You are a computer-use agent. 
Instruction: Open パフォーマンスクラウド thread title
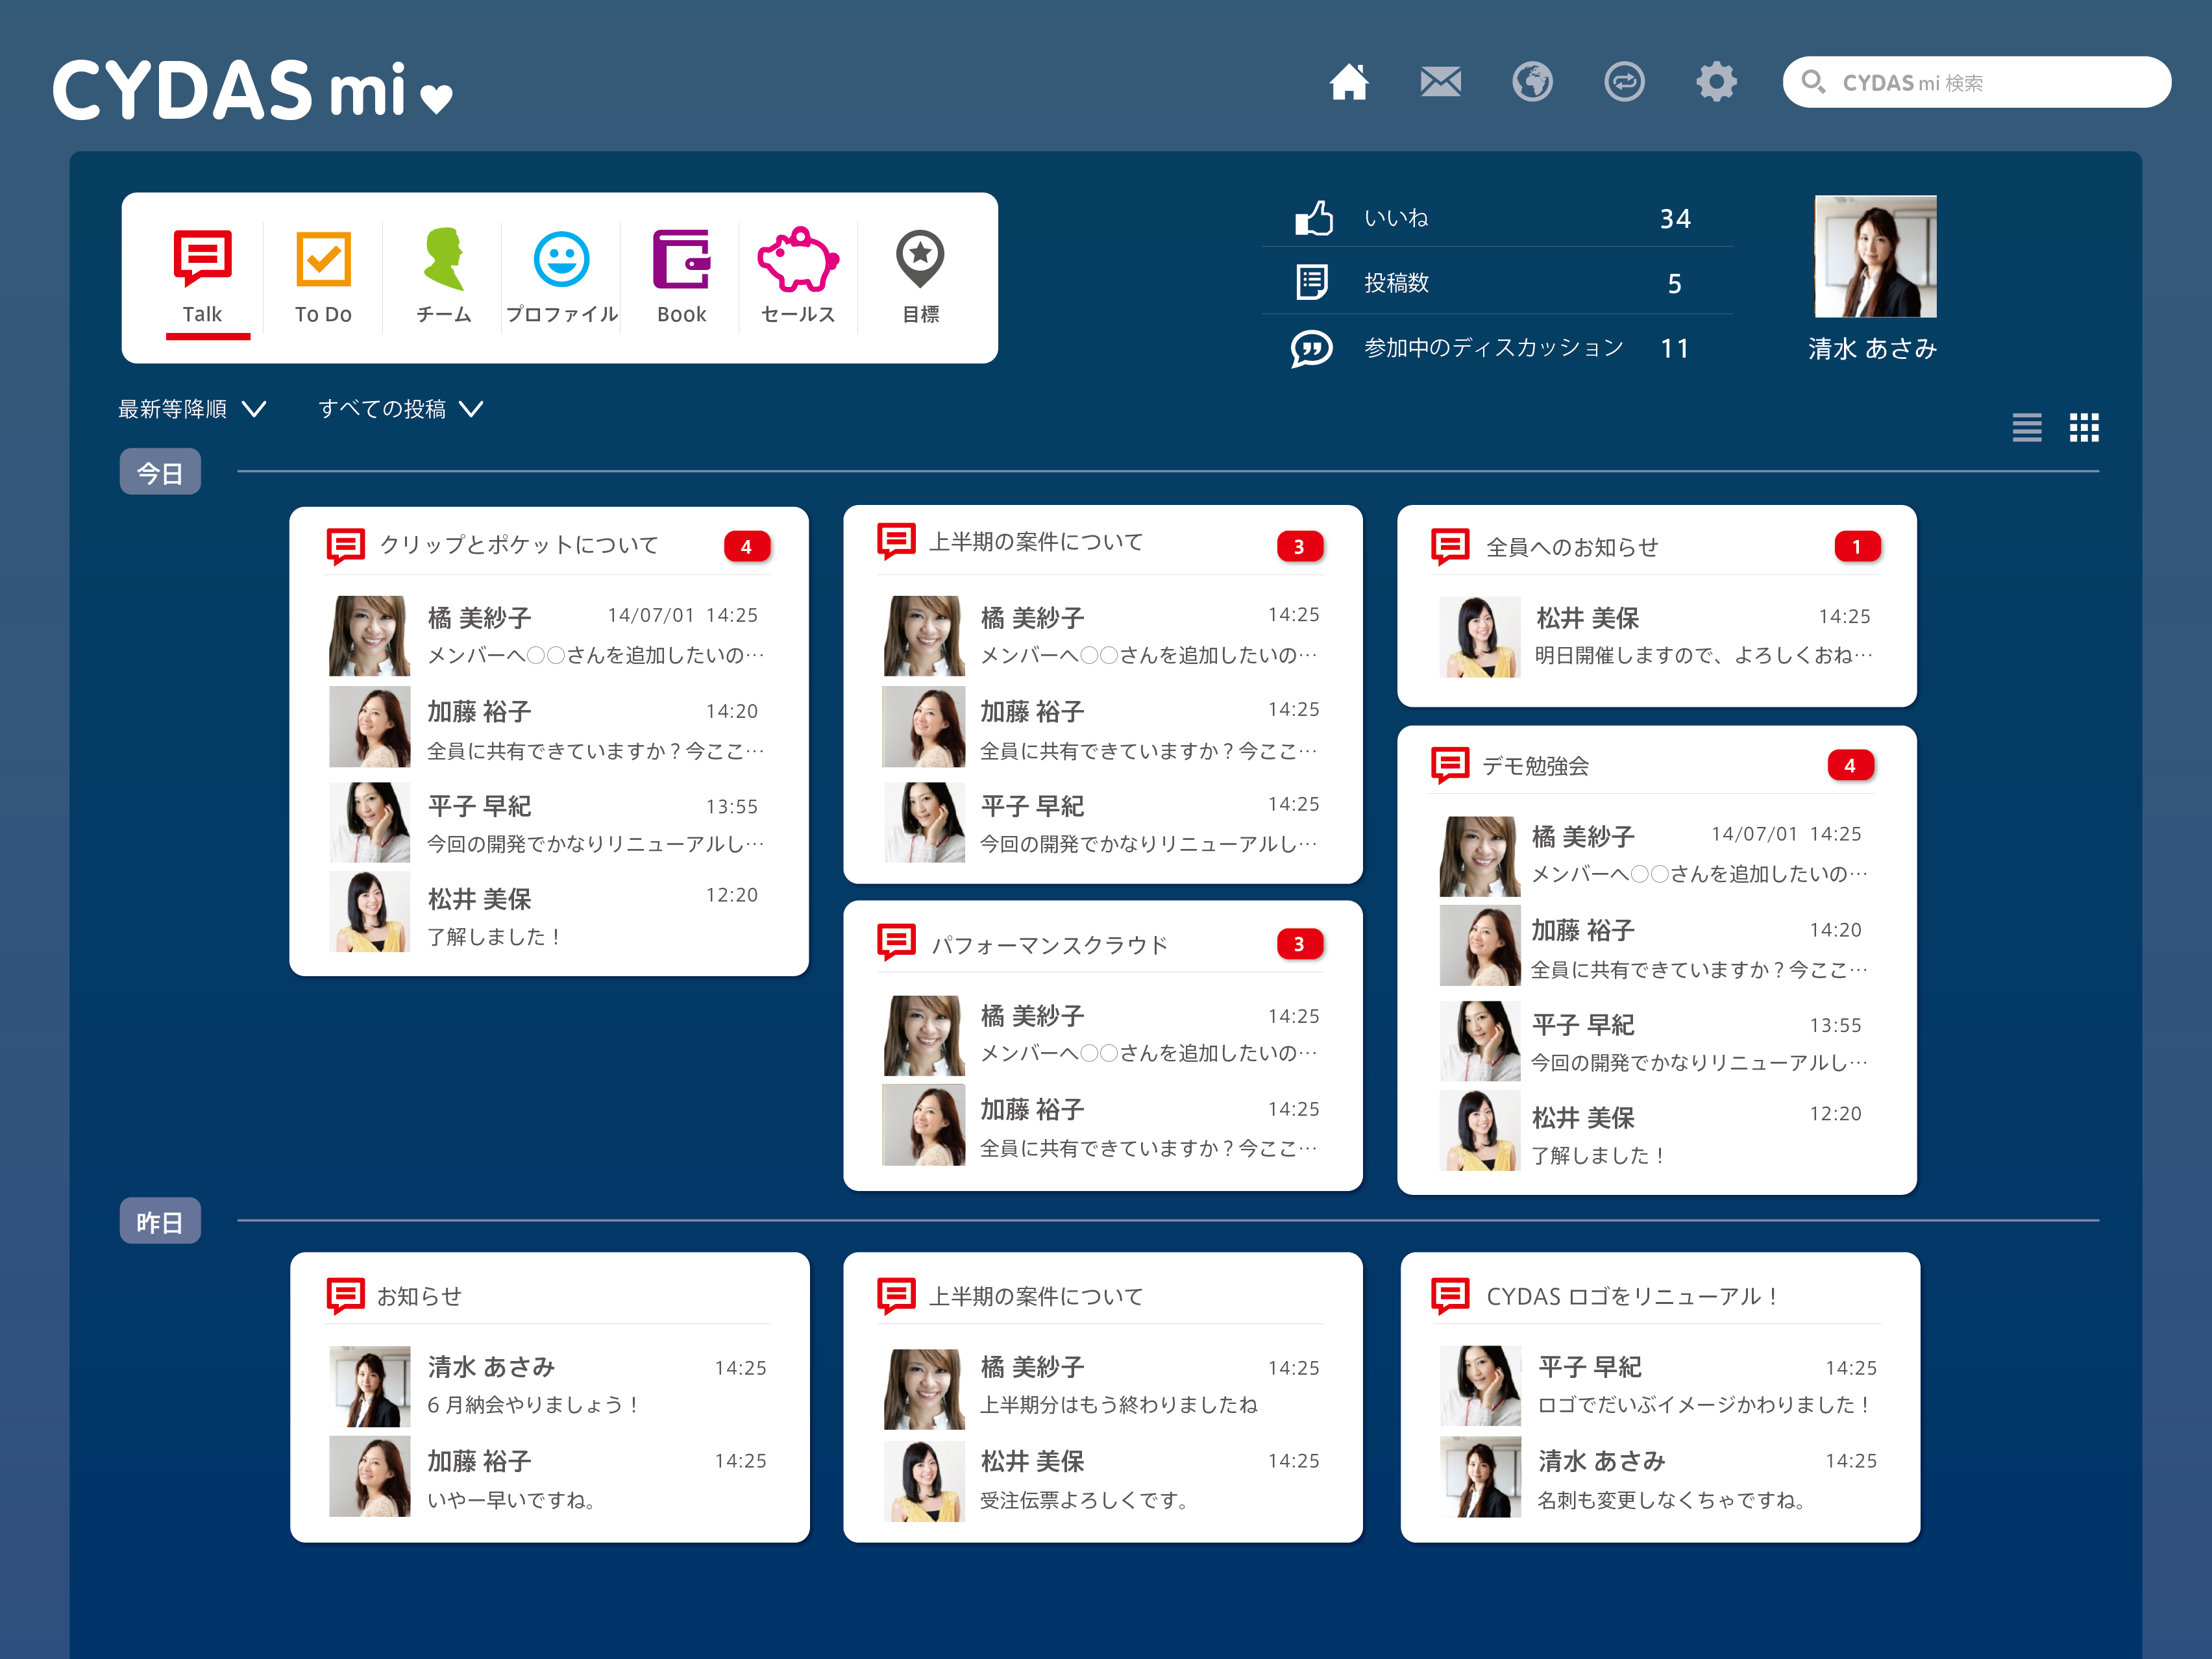tap(1050, 945)
